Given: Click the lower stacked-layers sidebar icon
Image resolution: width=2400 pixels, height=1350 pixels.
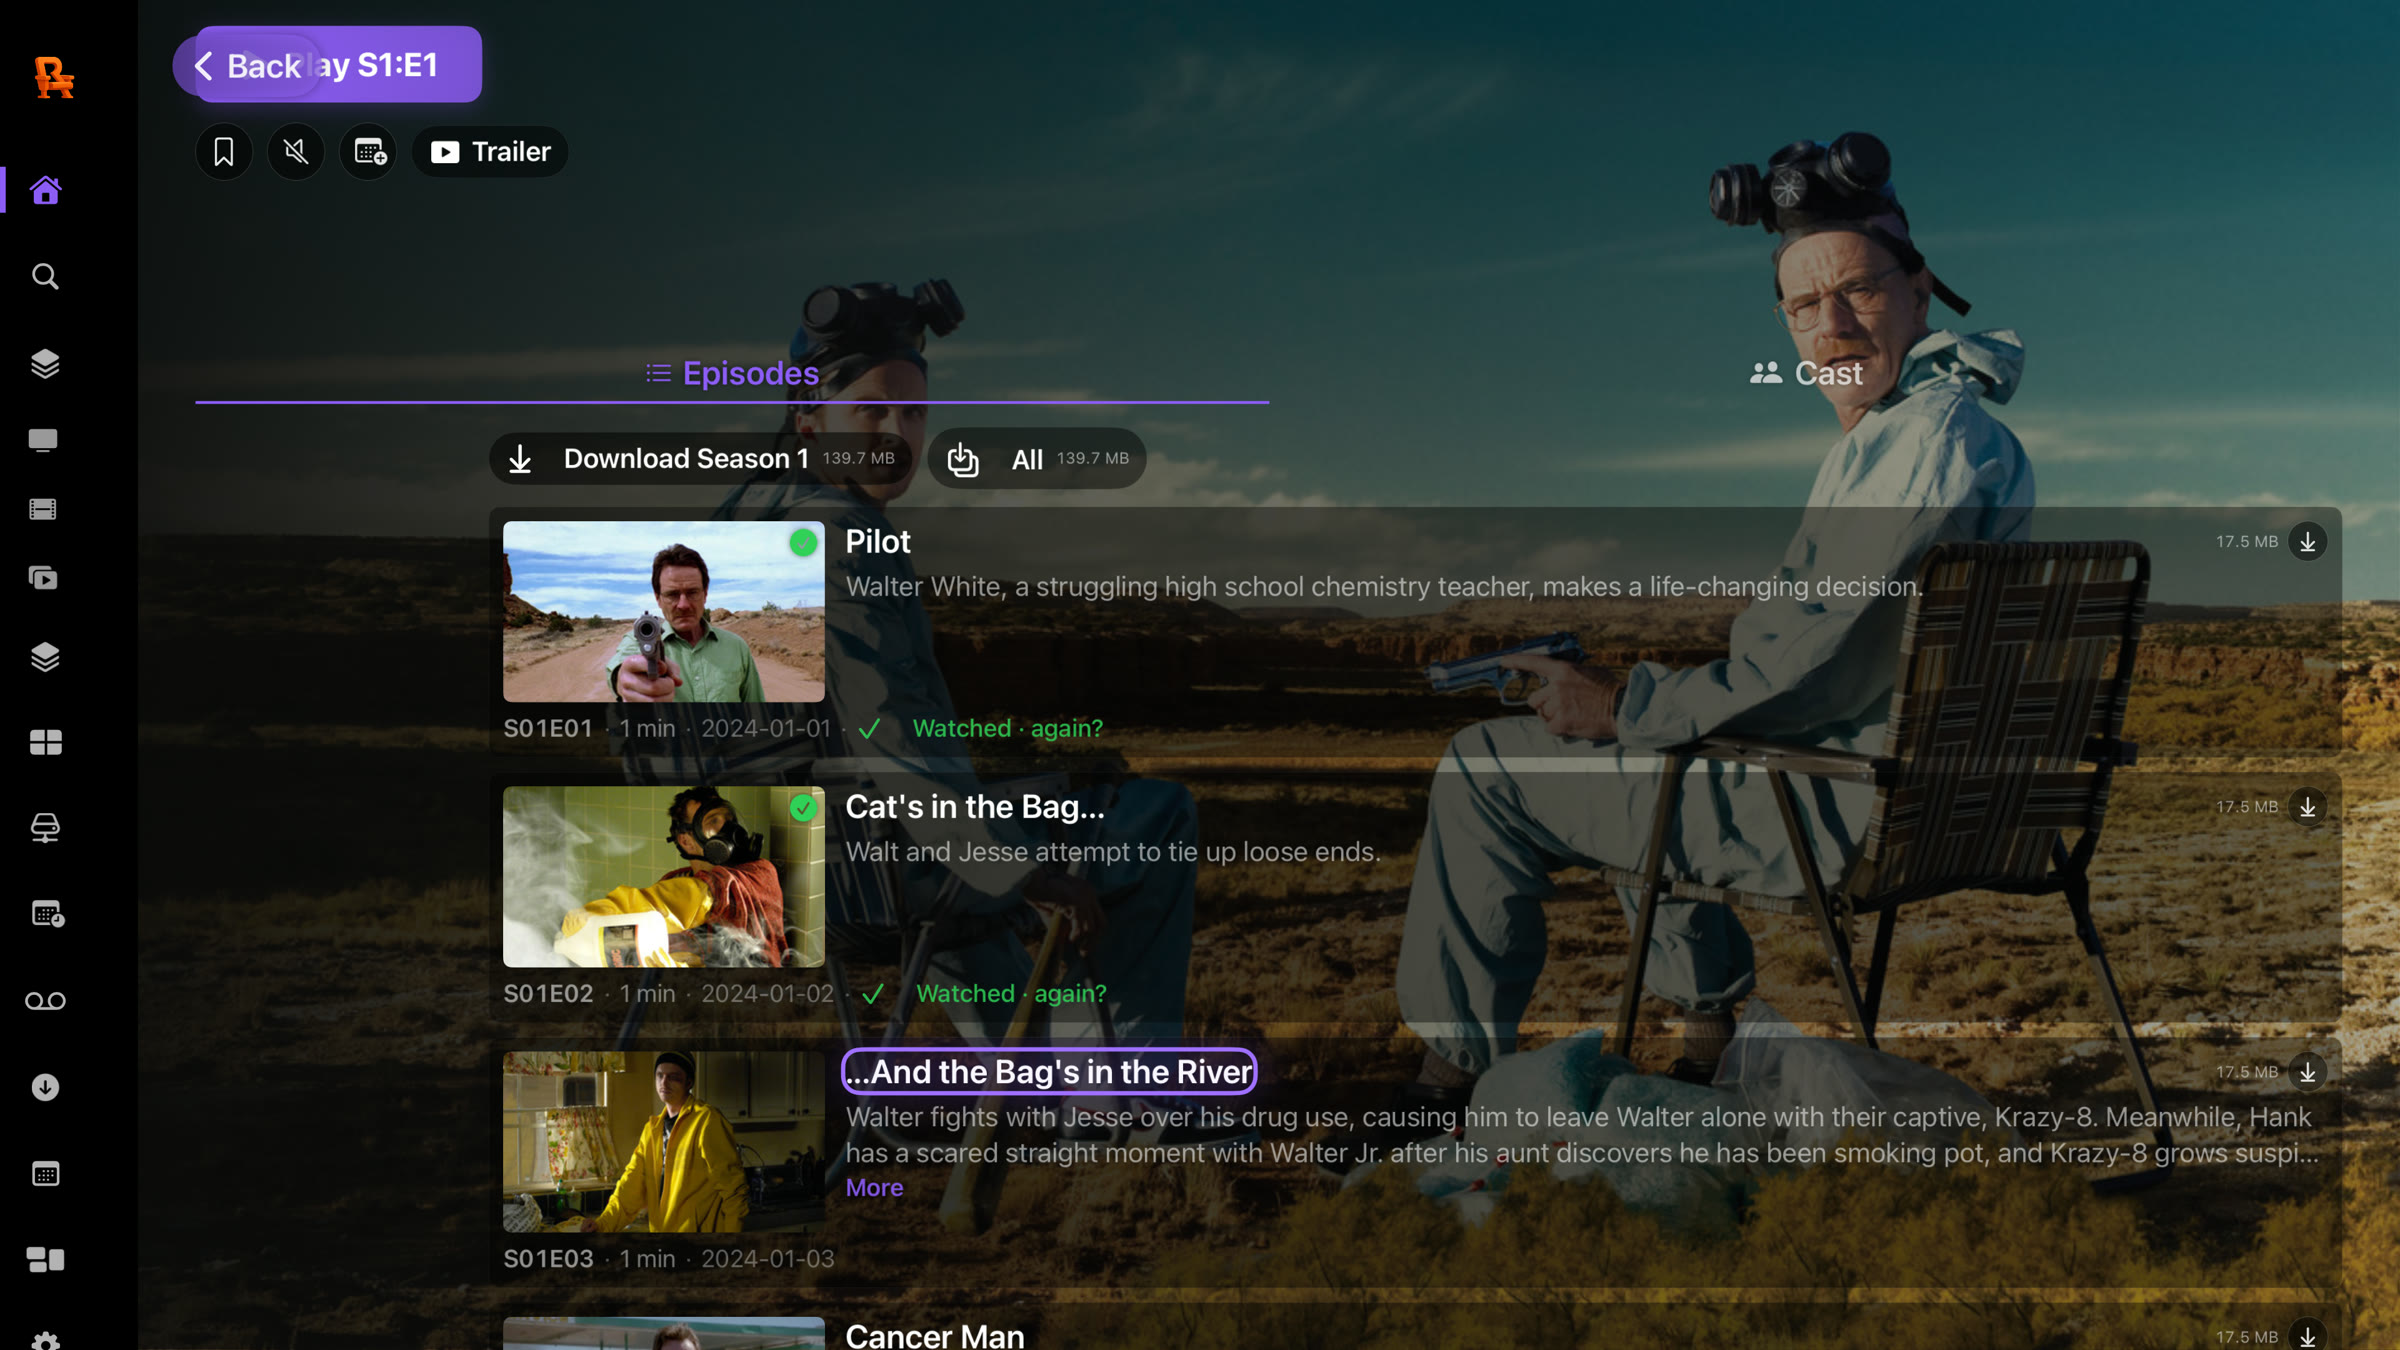Looking at the screenshot, I should [45, 657].
